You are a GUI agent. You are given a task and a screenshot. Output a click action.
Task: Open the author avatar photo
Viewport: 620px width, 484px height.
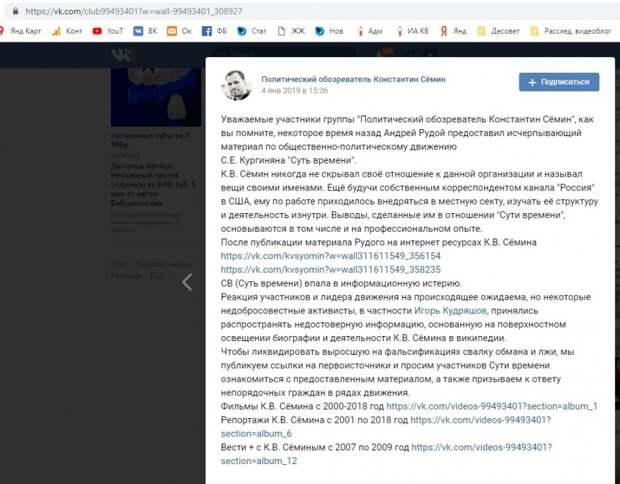(x=236, y=85)
